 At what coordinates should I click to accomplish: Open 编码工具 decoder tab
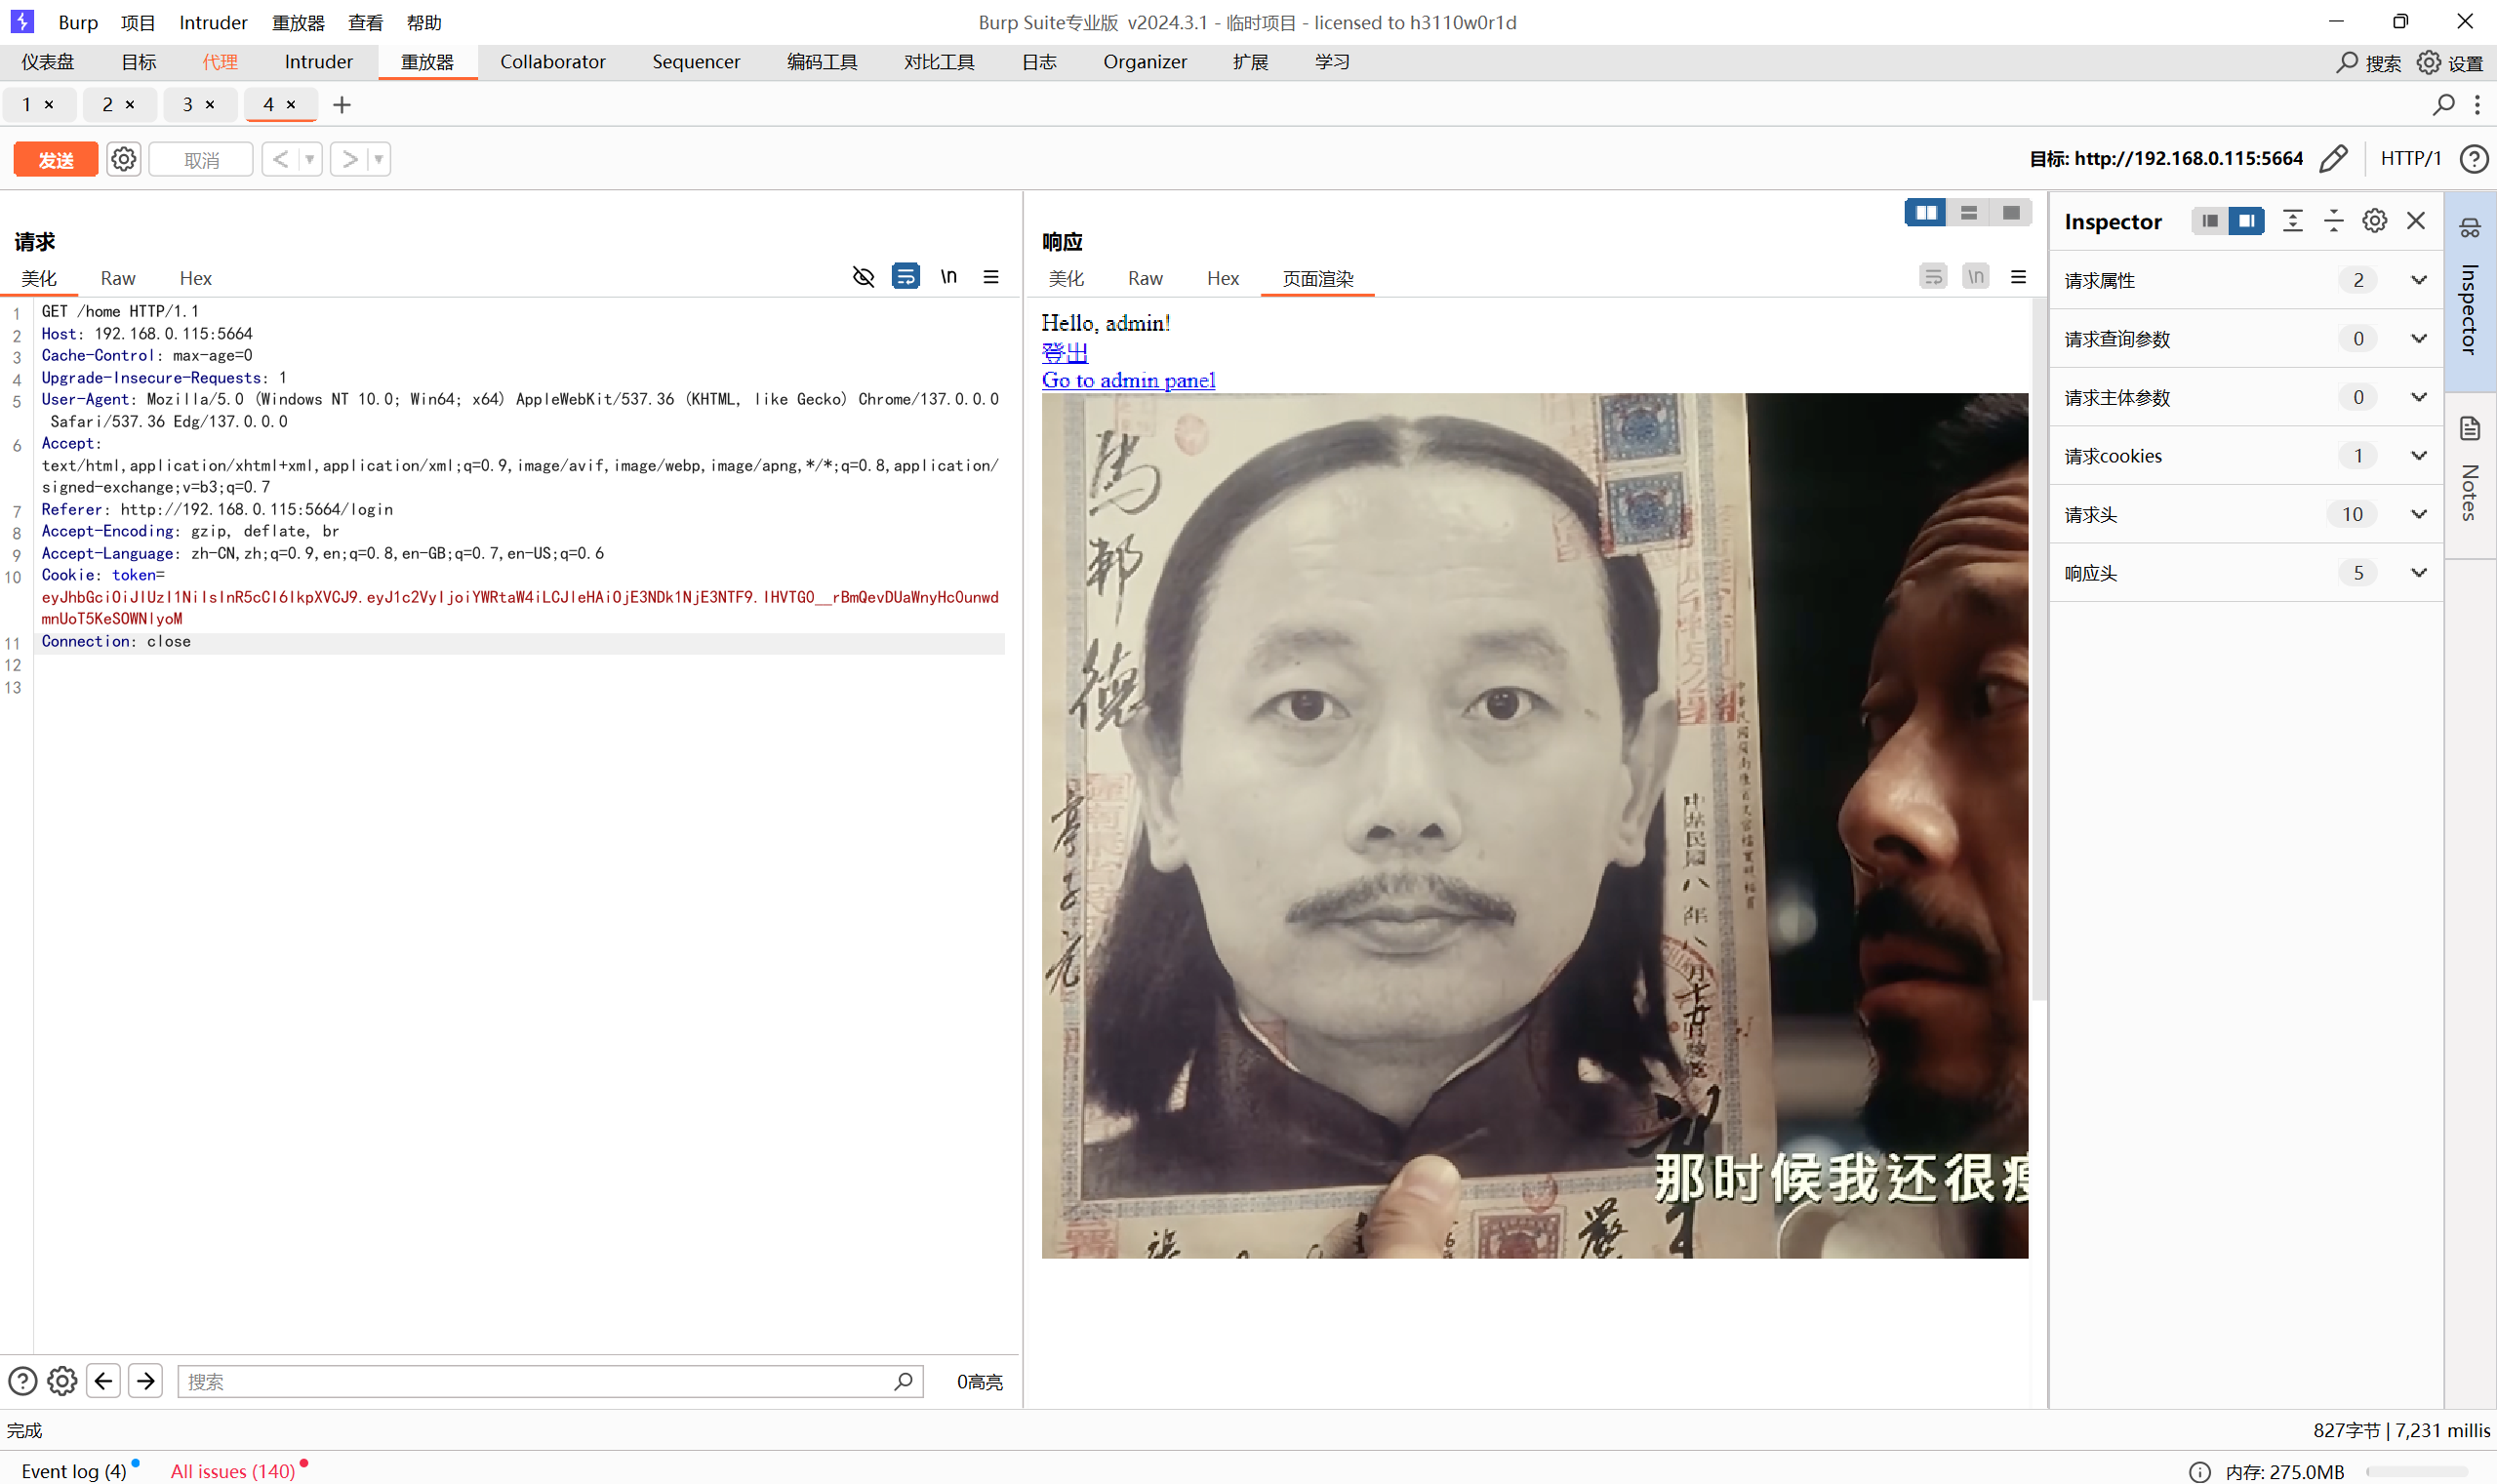coord(822,62)
